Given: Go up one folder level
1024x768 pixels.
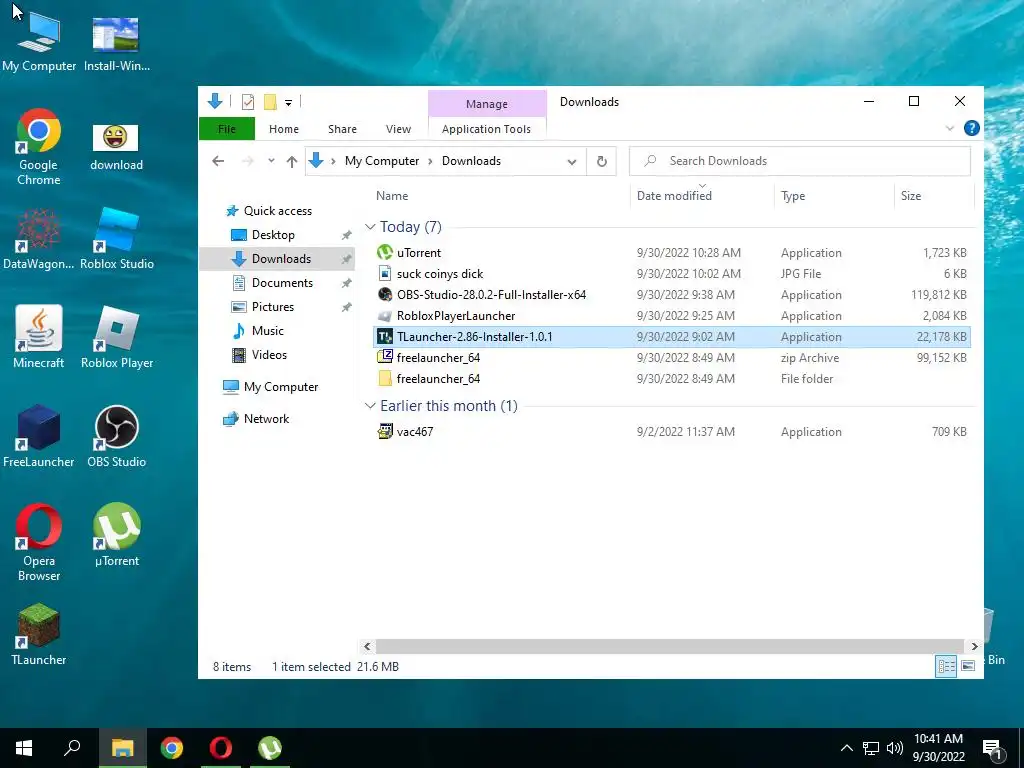Looking at the screenshot, I should pos(291,161).
